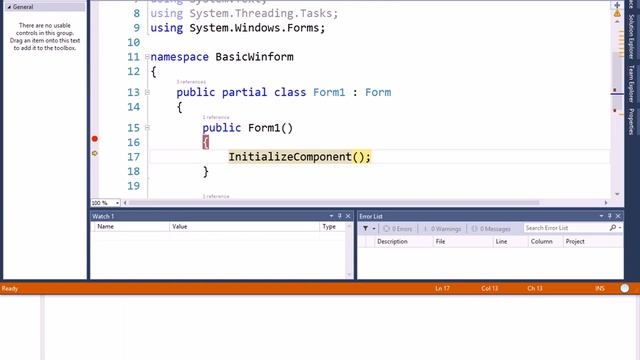Image resolution: width=640 pixels, height=360 pixels.
Task: Open the Team Explorer side tab
Action: pos(631,83)
